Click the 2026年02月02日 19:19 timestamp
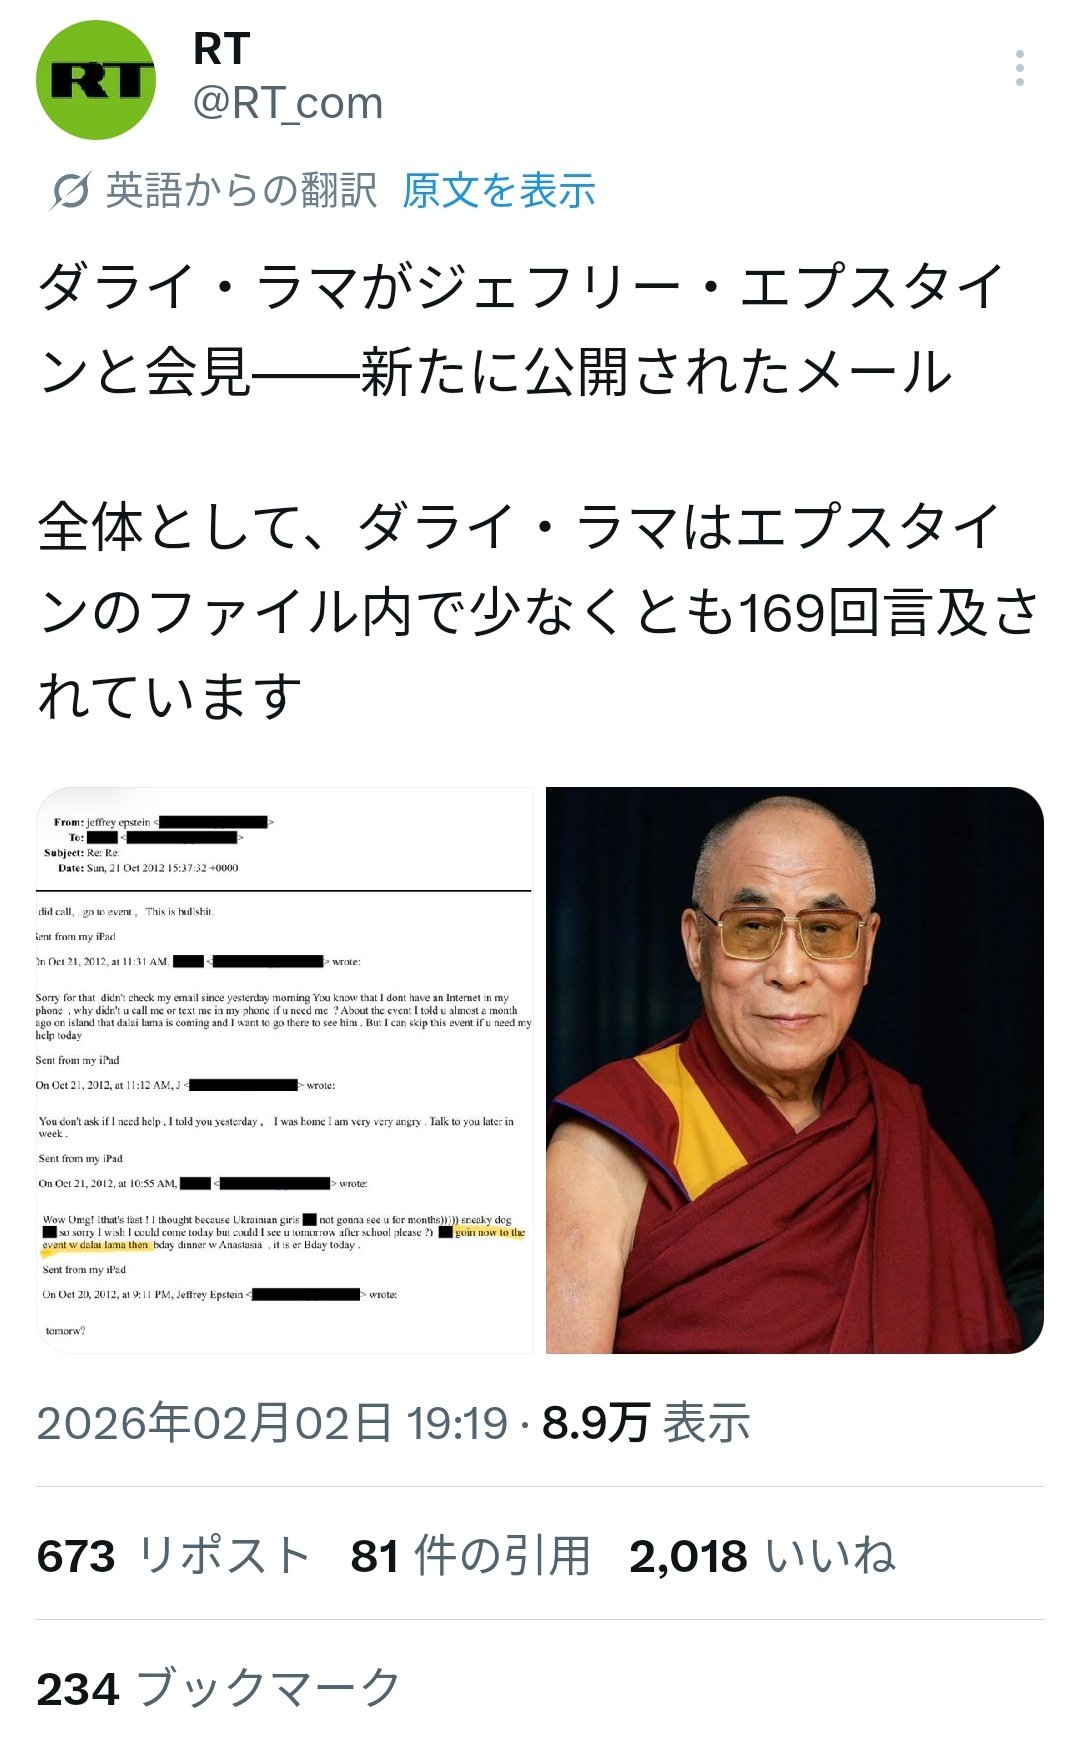 (x=272, y=1422)
